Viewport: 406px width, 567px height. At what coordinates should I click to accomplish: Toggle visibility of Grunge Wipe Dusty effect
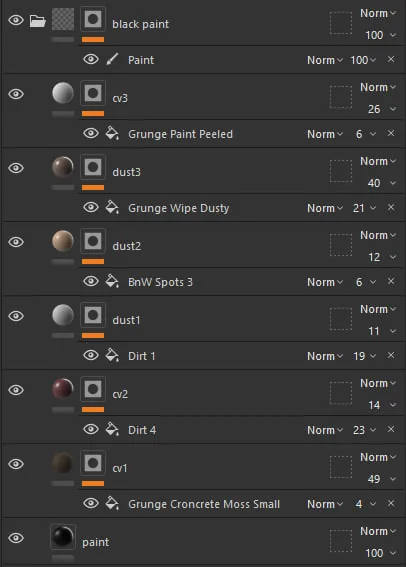point(91,207)
